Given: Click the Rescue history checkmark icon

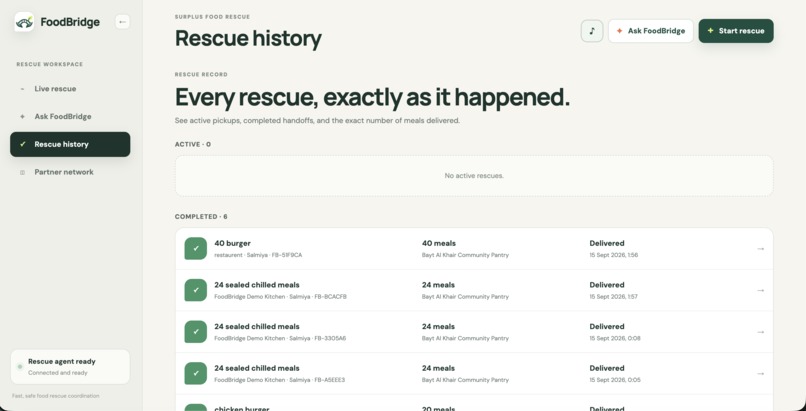Looking at the screenshot, I should 22,144.
